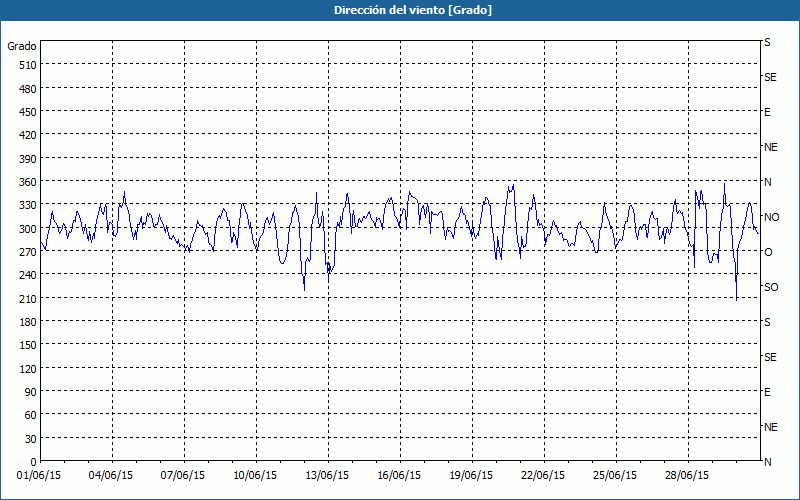Click the lowest dip of the blue wind line
Image resolution: width=800 pixels, height=500 pixels.
point(736,299)
